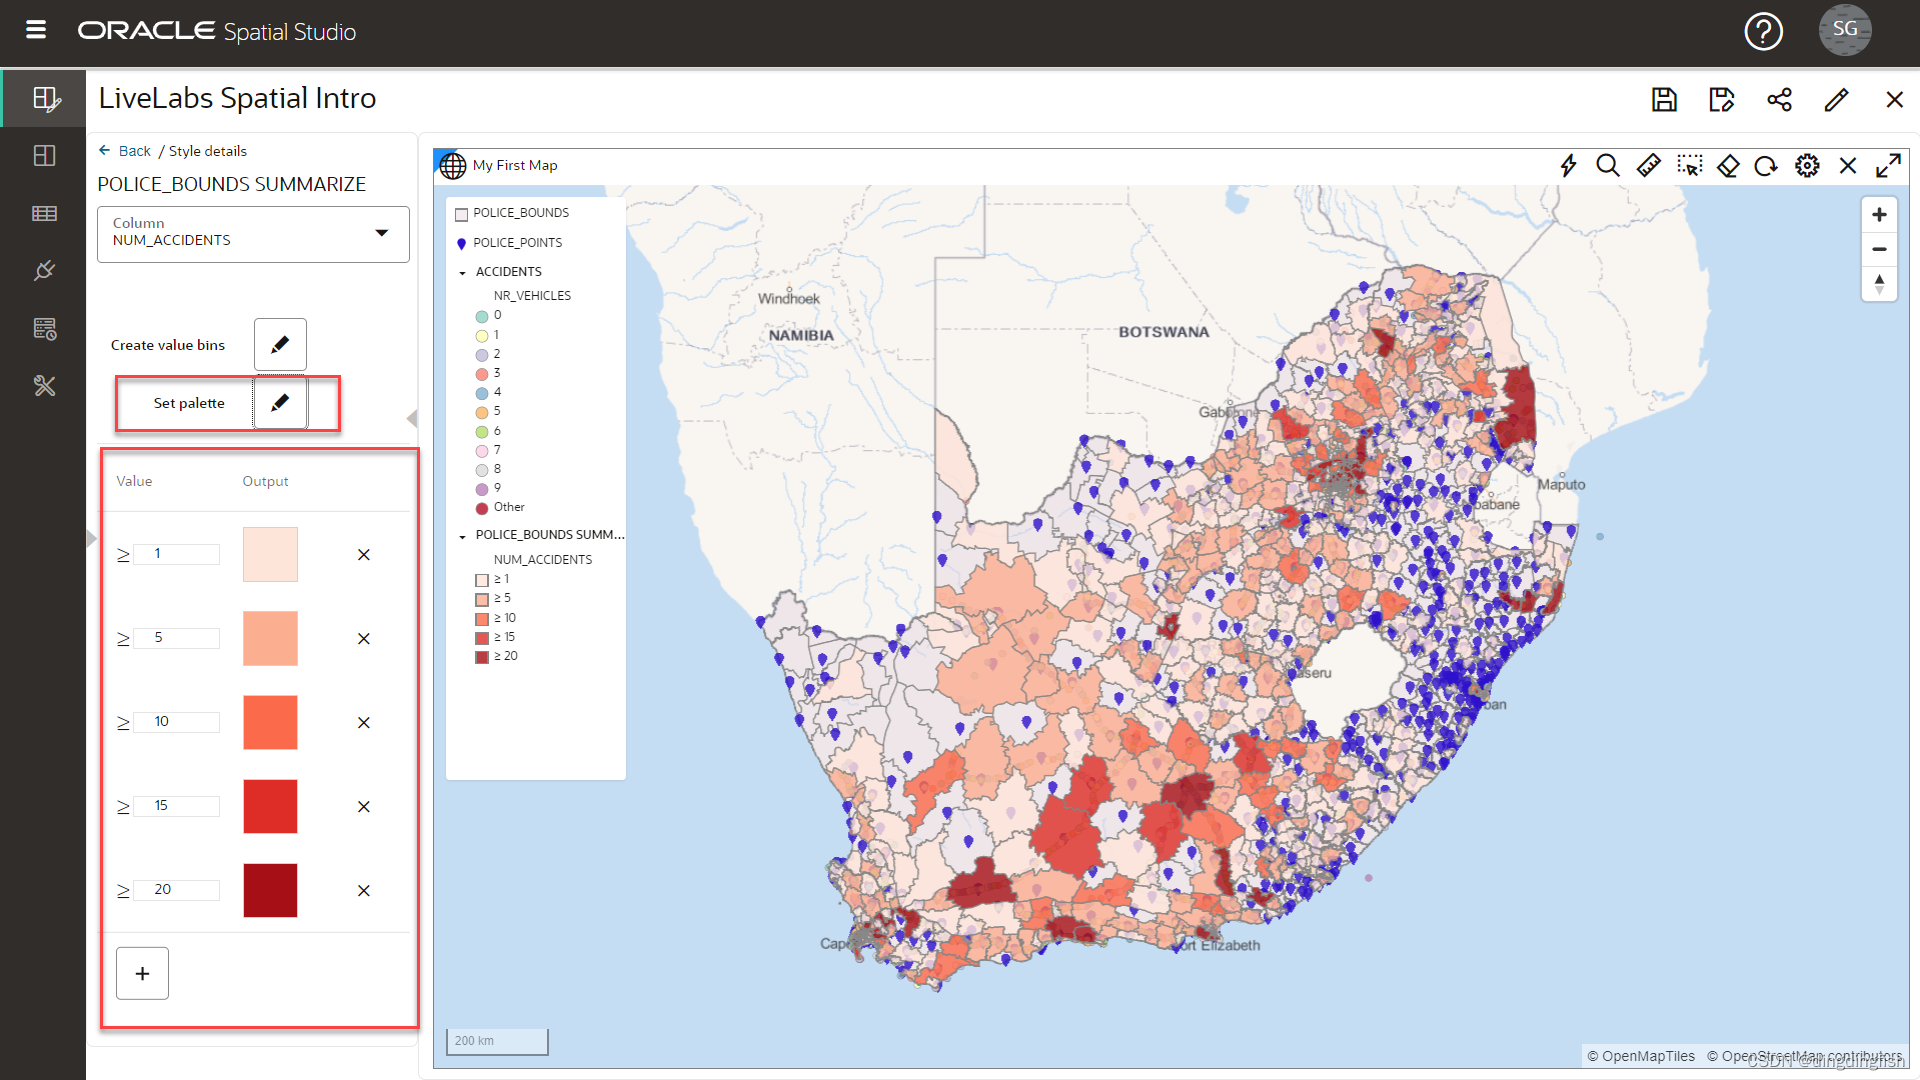Save the project with save icon

tap(1664, 99)
